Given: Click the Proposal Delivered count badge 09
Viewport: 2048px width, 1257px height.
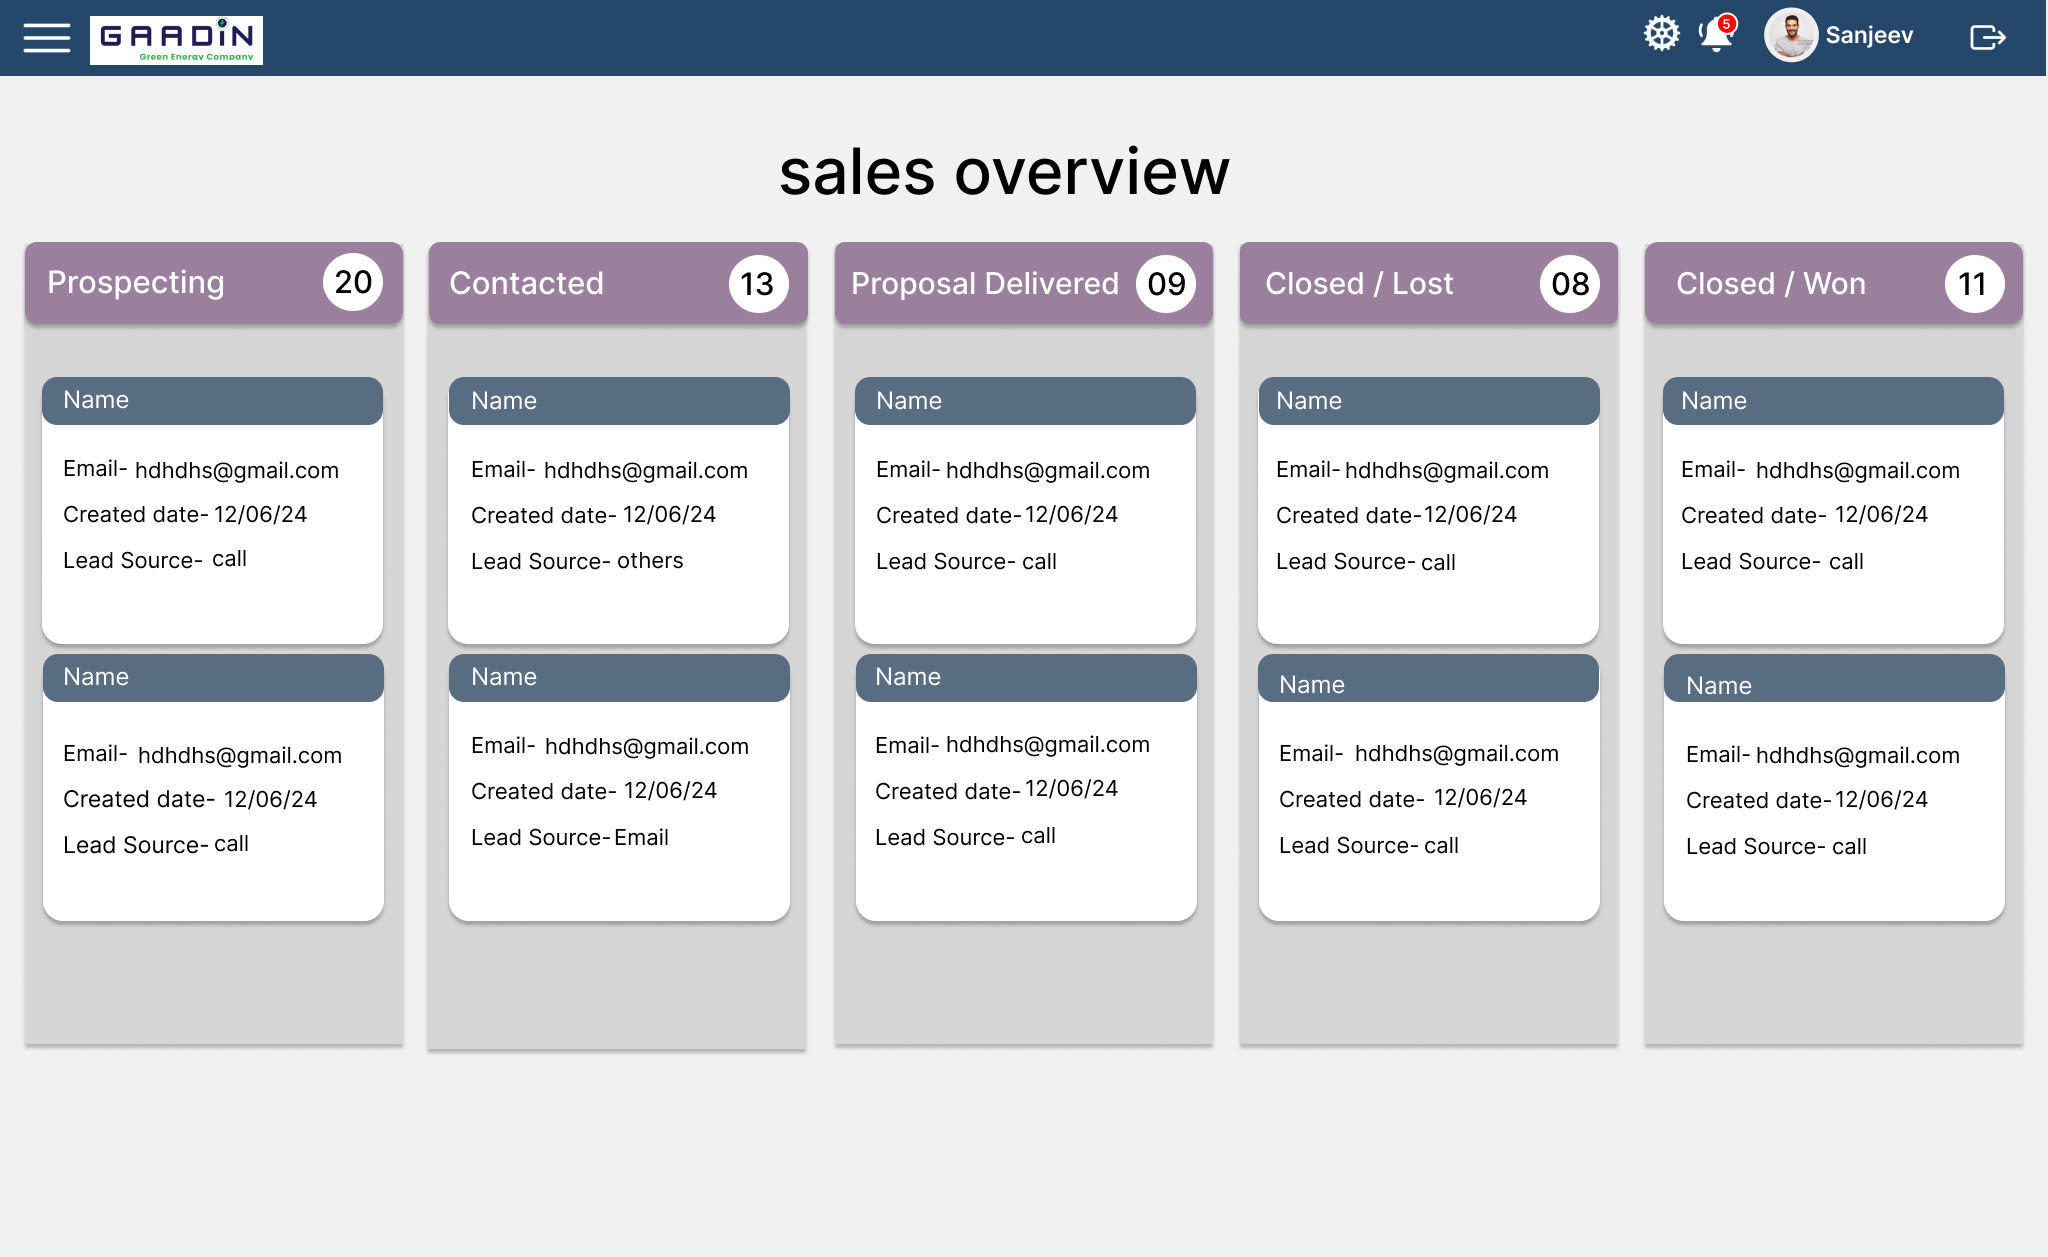Looking at the screenshot, I should click(x=1166, y=284).
